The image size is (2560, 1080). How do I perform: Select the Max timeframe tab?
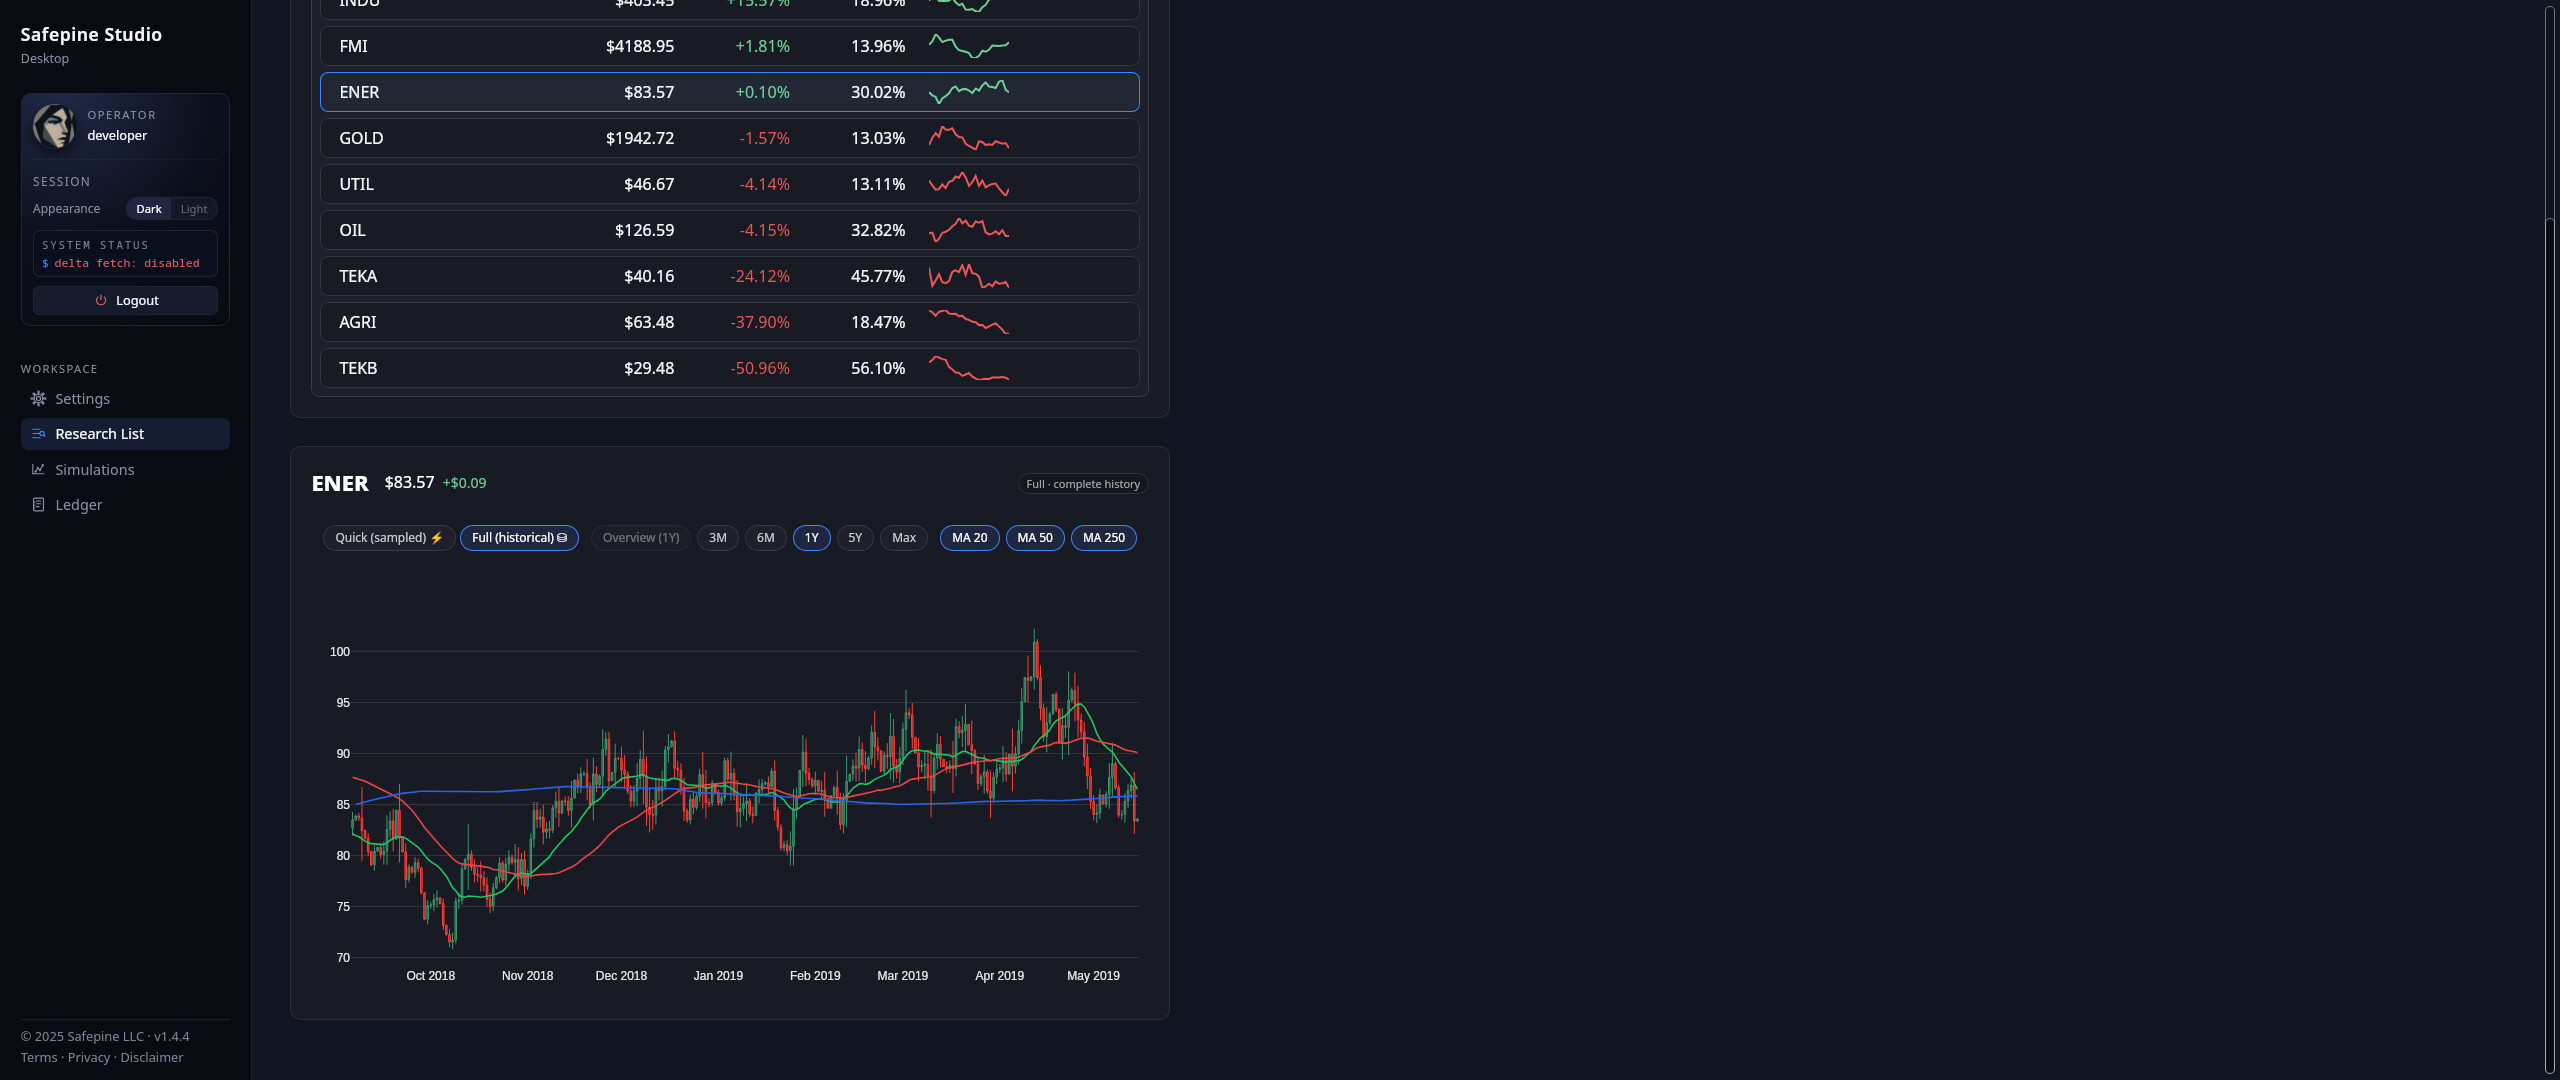(903, 538)
